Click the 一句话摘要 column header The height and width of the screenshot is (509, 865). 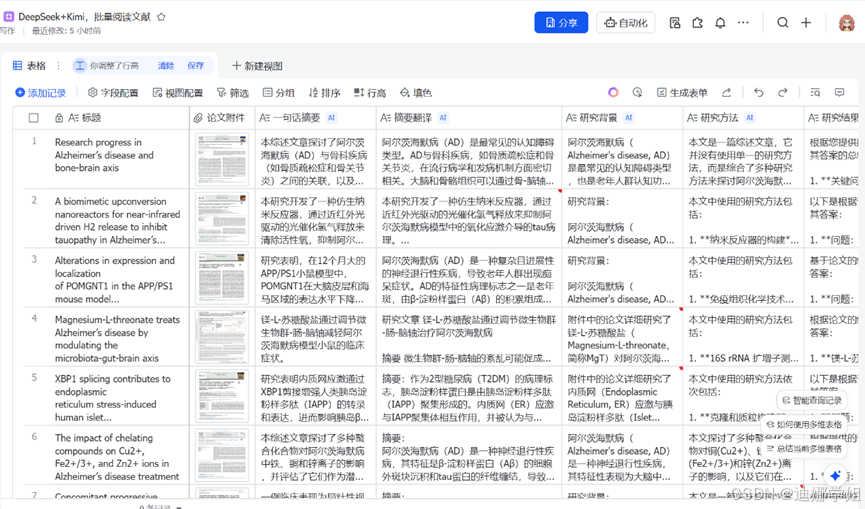[316, 117]
